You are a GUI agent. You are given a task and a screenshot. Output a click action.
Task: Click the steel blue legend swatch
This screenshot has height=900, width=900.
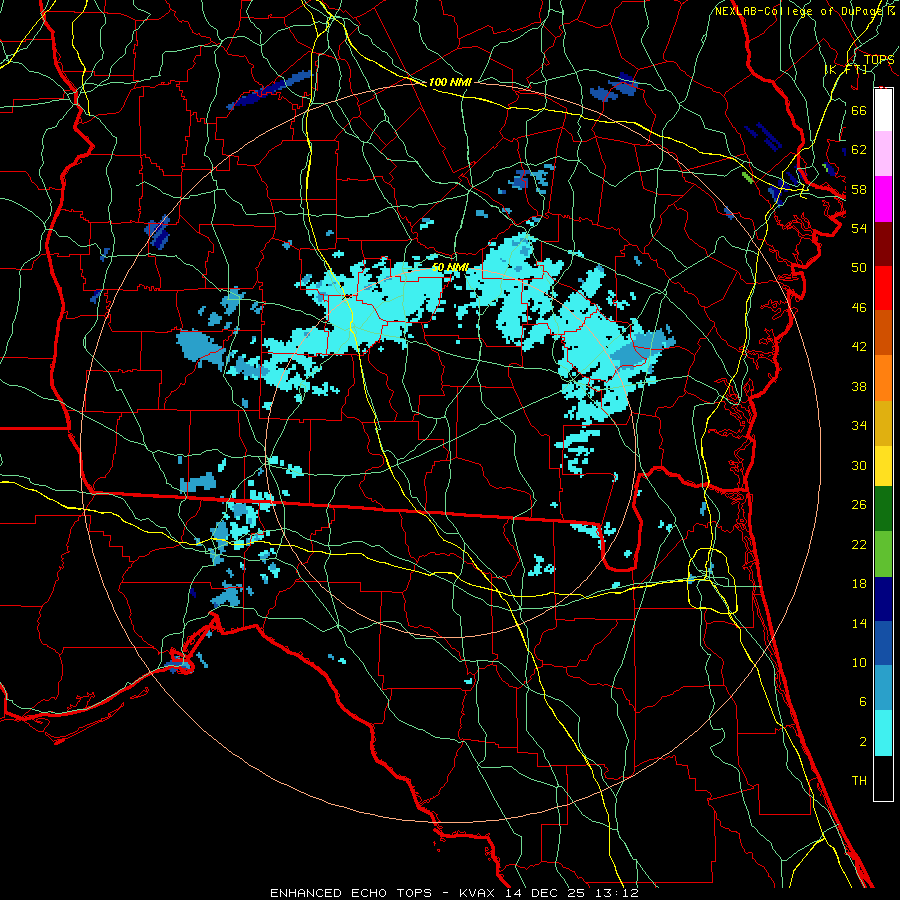click(883, 688)
